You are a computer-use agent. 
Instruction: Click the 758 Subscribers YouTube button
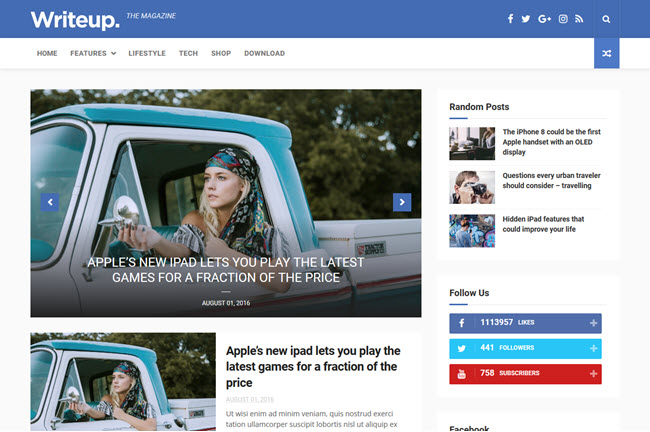click(x=525, y=374)
